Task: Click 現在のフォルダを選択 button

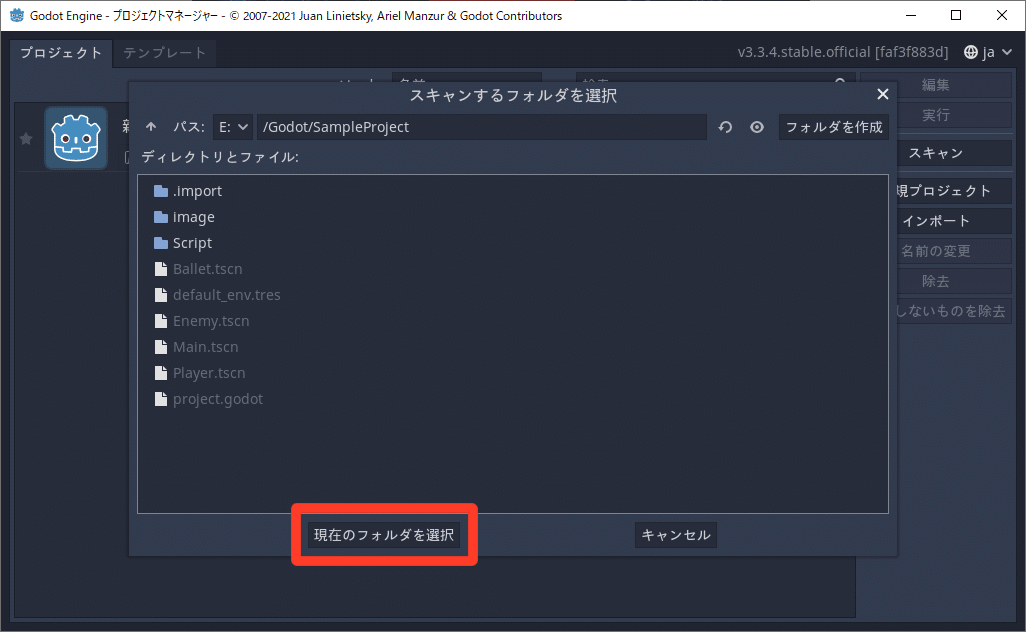Action: coord(384,535)
